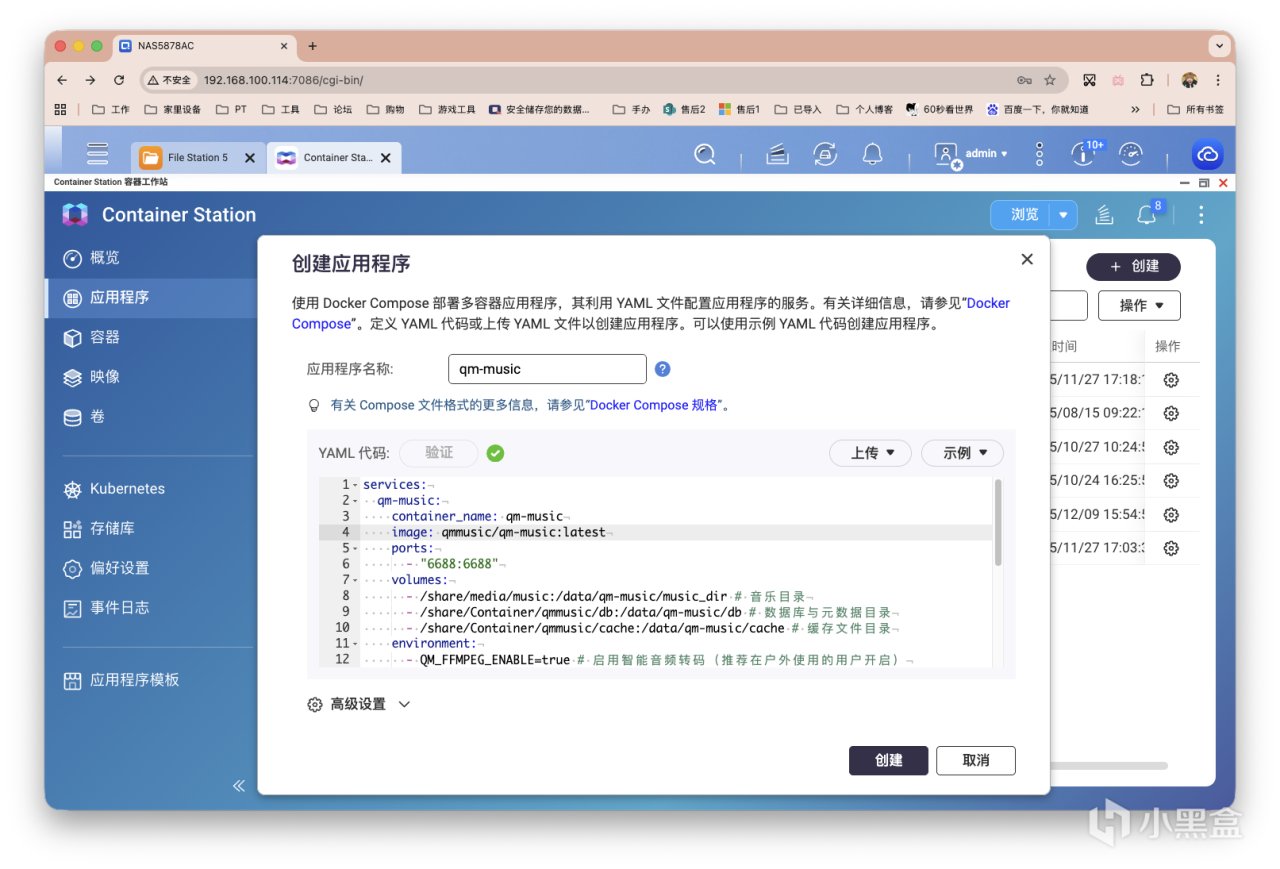Click the 验证 button
The width and height of the screenshot is (1280, 869).
[x=438, y=453]
